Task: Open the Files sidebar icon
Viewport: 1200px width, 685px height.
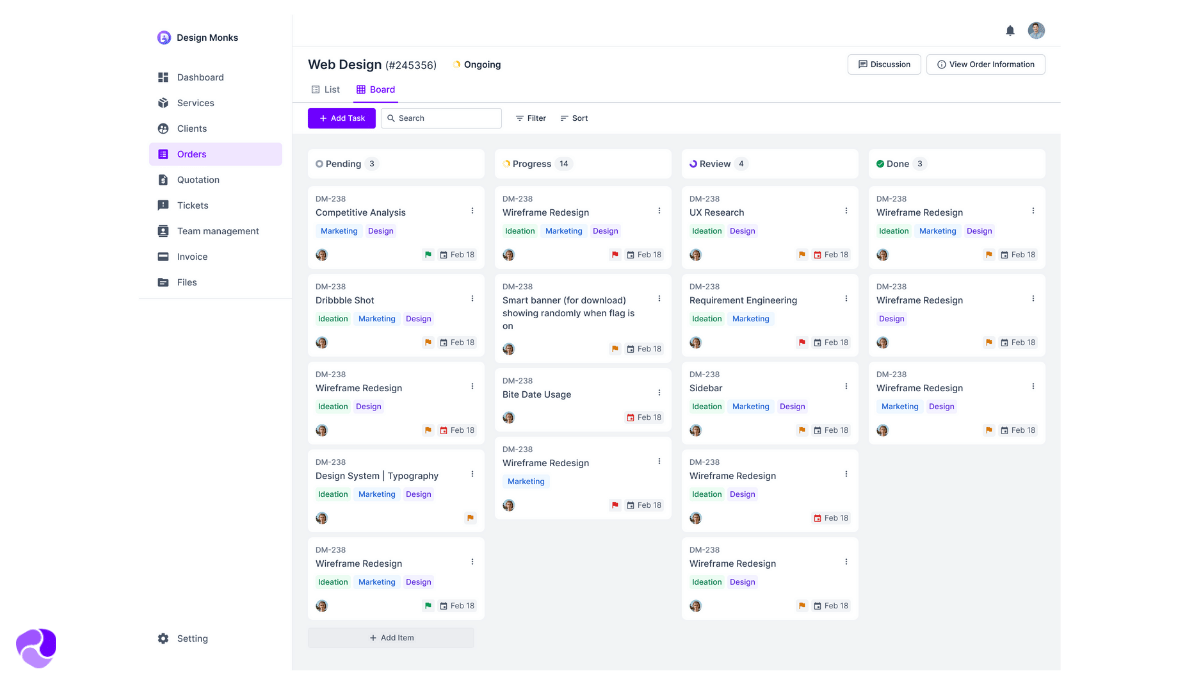Action: tap(163, 282)
